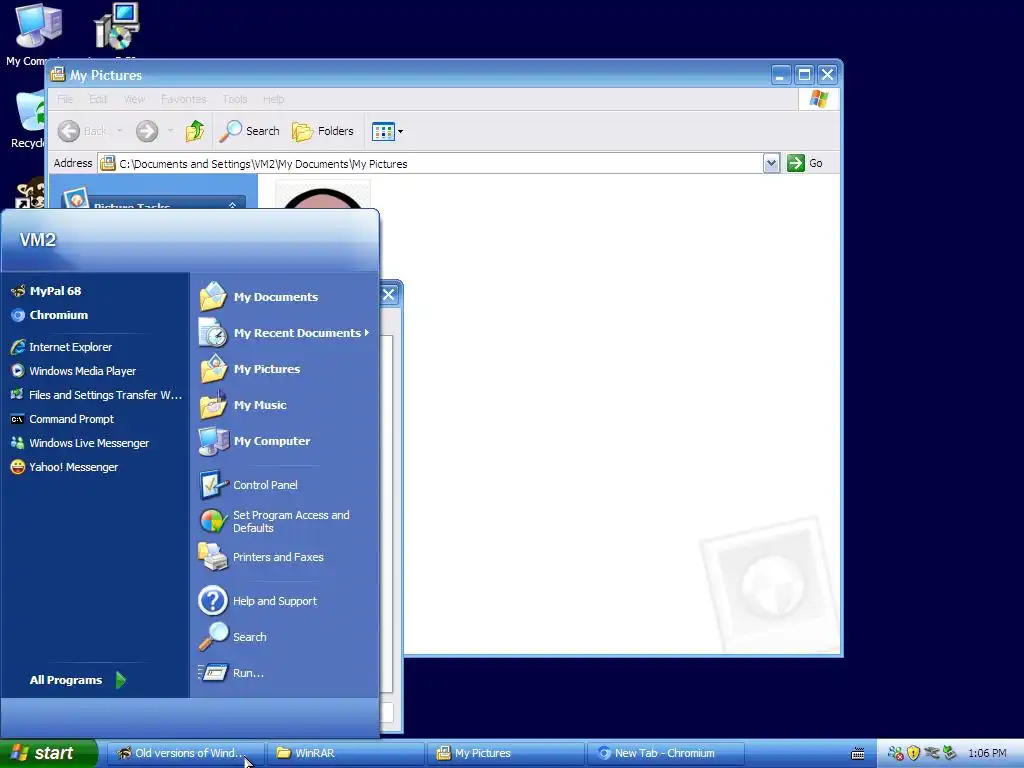Screen dimensions: 1024x768
Task: Open My Computer in Start menu
Action: (x=255, y=441)
